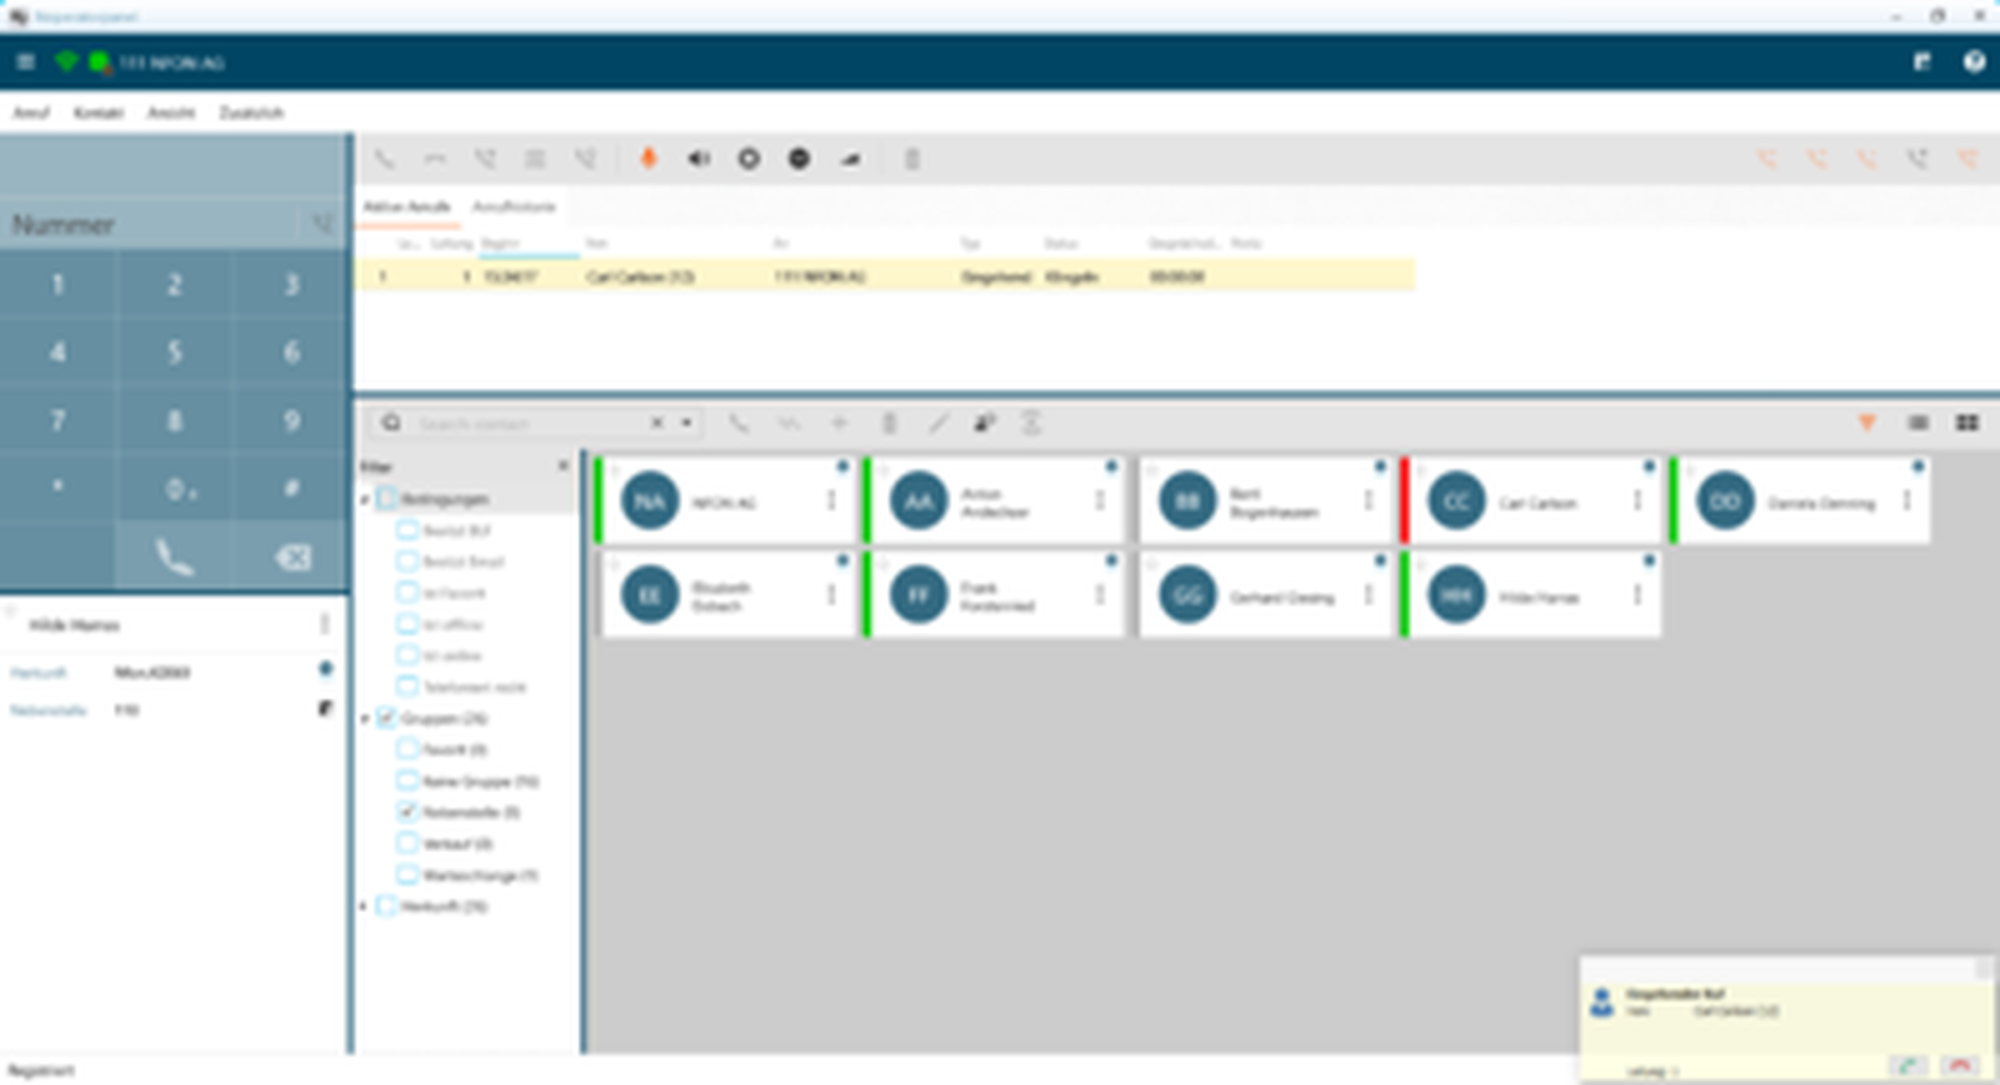Check the Verkauf group checkbox

[x=407, y=843]
